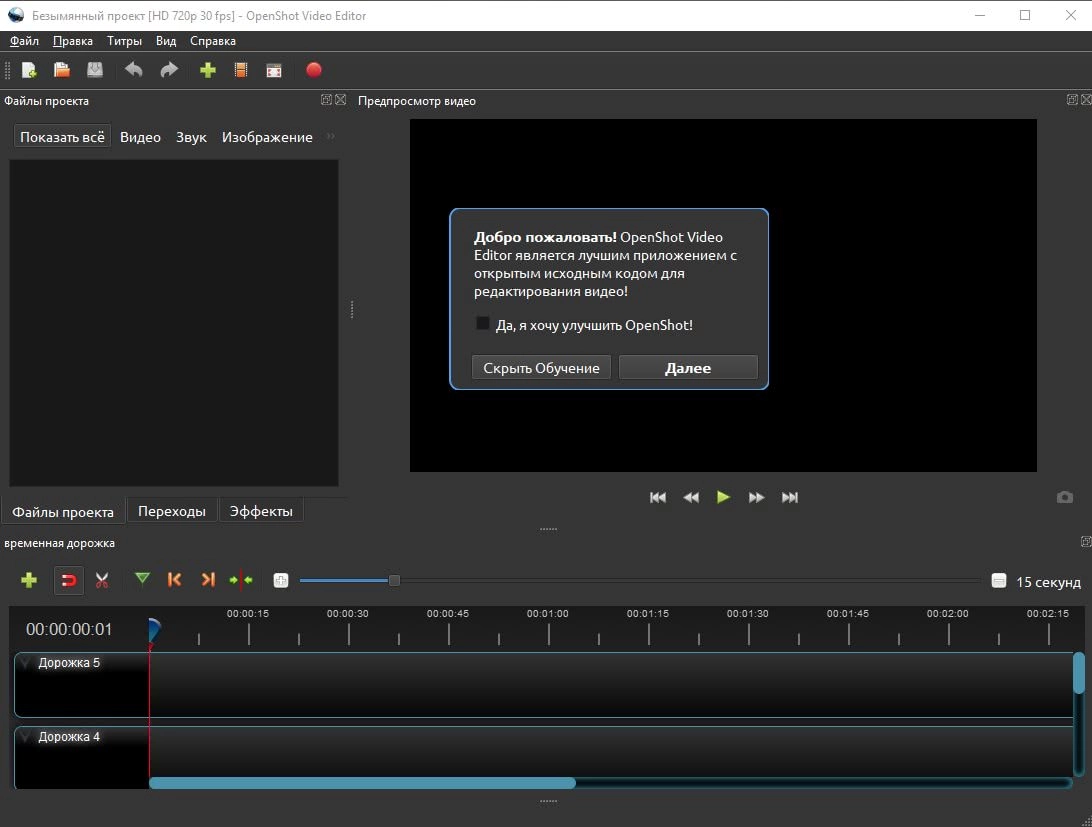Close the Предпросмотр видео panel

click(x=1086, y=100)
